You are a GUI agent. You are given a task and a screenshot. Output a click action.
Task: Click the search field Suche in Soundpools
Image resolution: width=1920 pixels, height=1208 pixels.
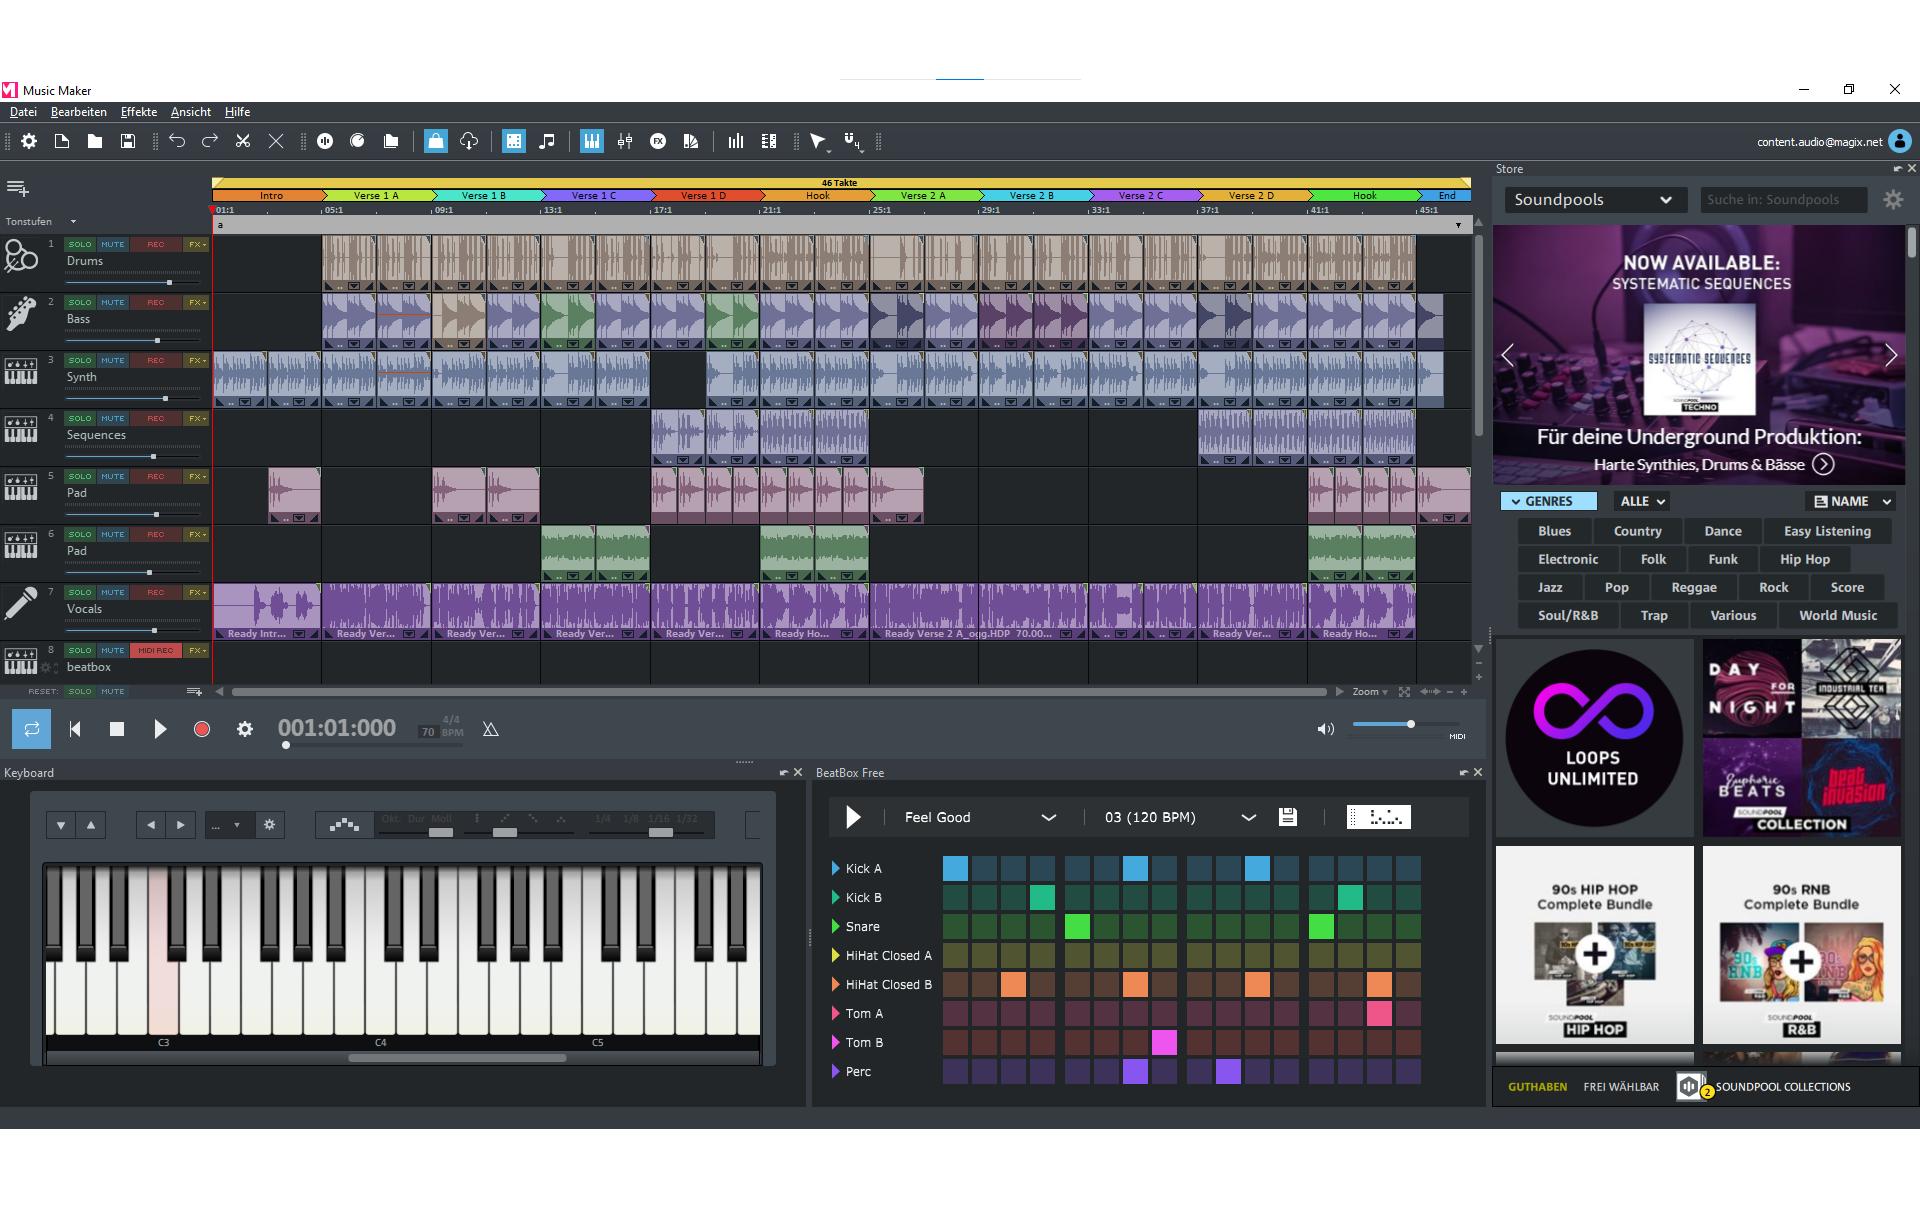(1784, 200)
